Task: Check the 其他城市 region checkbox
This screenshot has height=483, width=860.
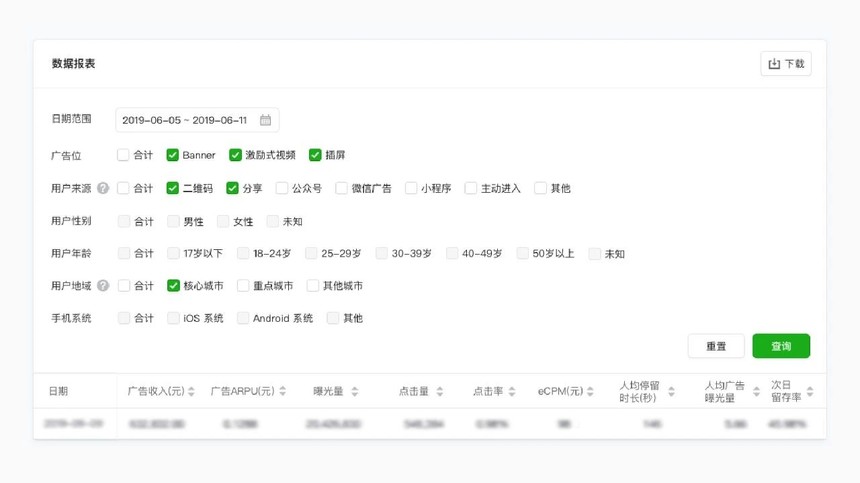Action: point(313,286)
